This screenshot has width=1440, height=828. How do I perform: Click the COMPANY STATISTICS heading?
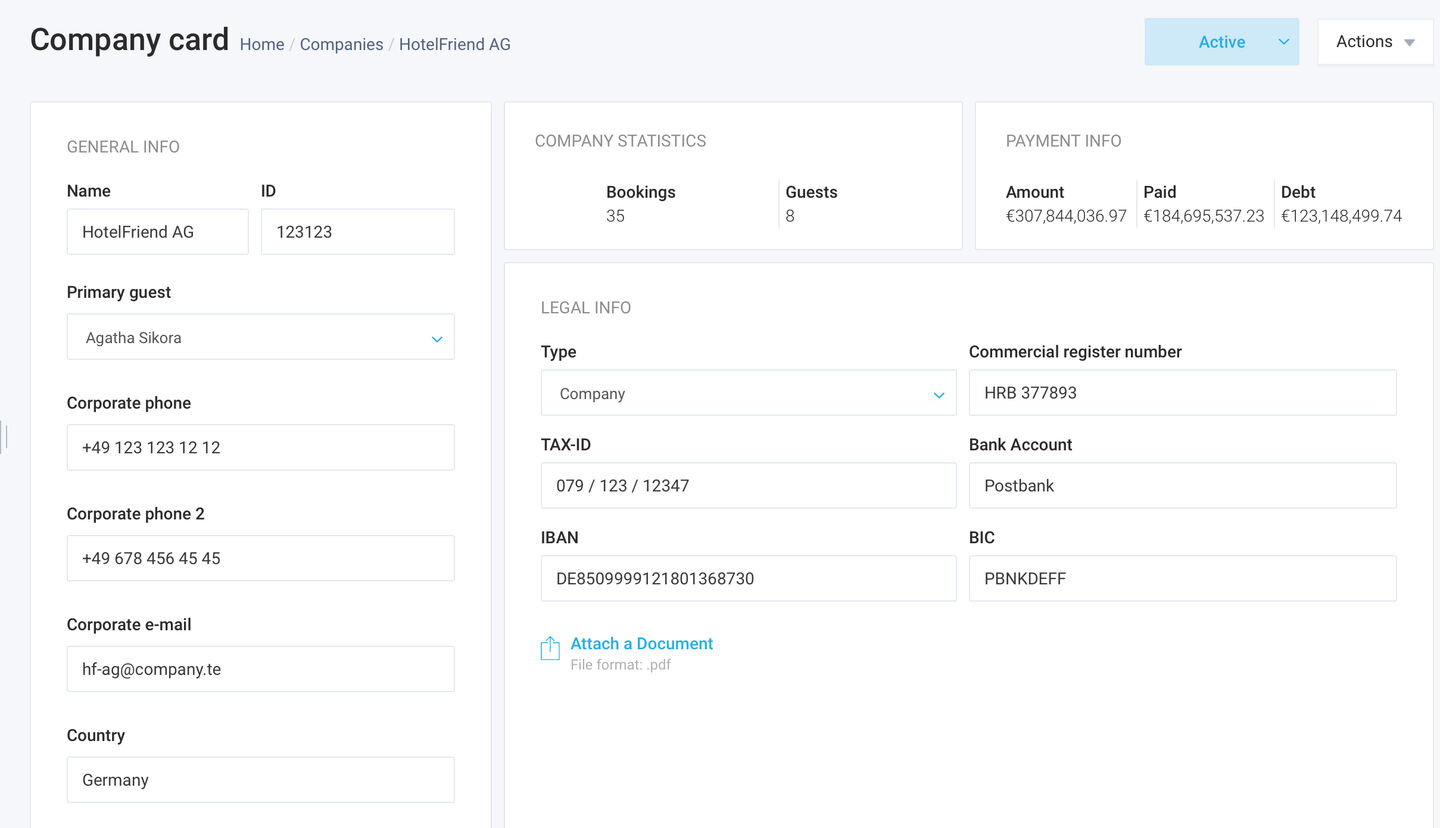coord(620,141)
